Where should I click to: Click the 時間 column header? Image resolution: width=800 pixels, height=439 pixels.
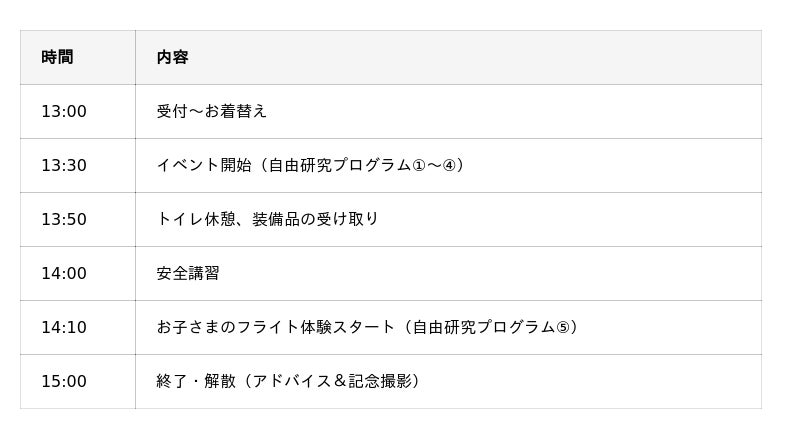pos(57,57)
